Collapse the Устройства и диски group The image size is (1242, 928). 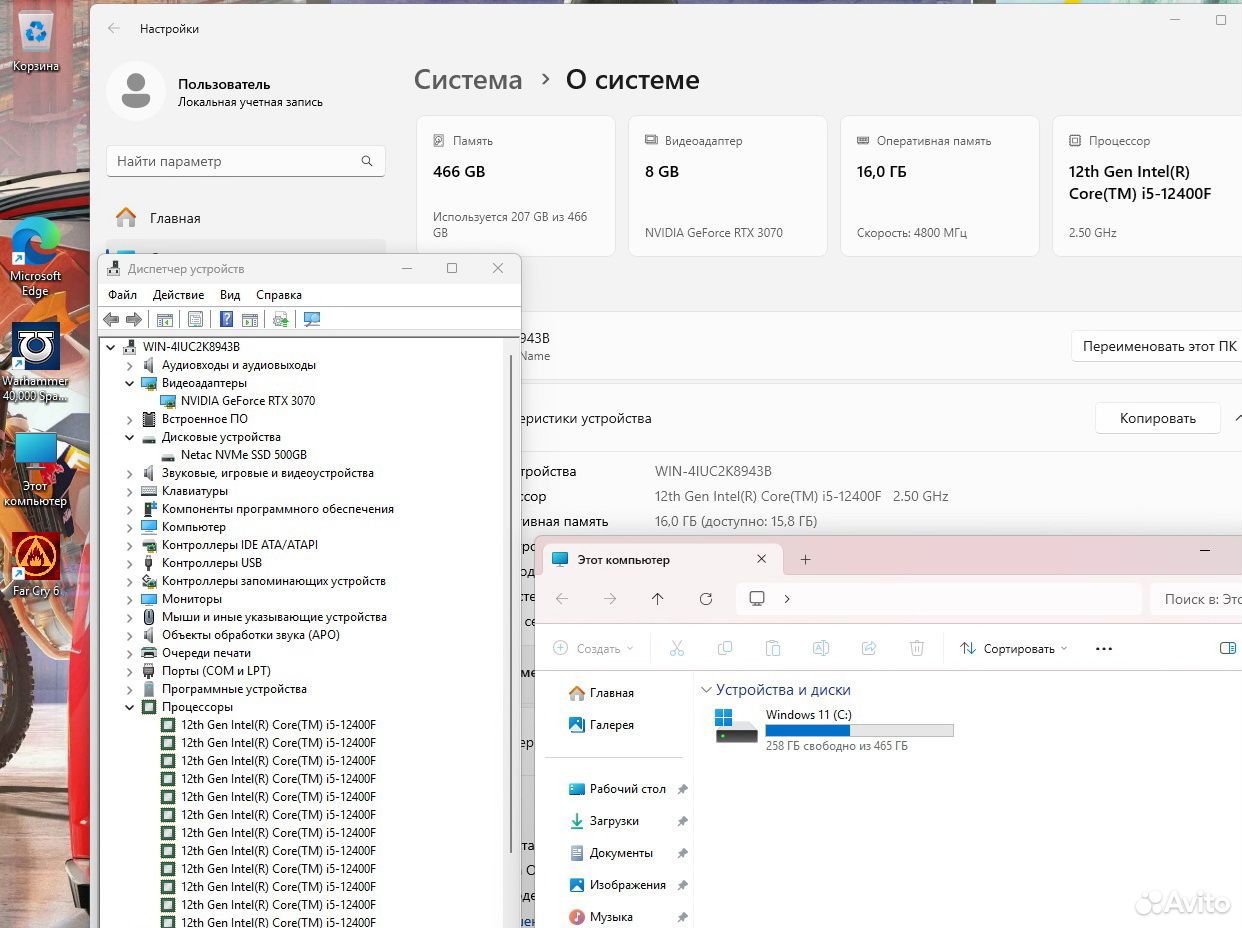point(706,690)
